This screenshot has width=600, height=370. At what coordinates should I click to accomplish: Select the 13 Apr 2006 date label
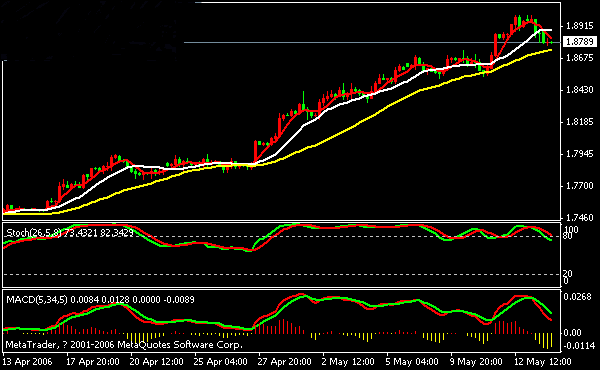click(x=27, y=362)
